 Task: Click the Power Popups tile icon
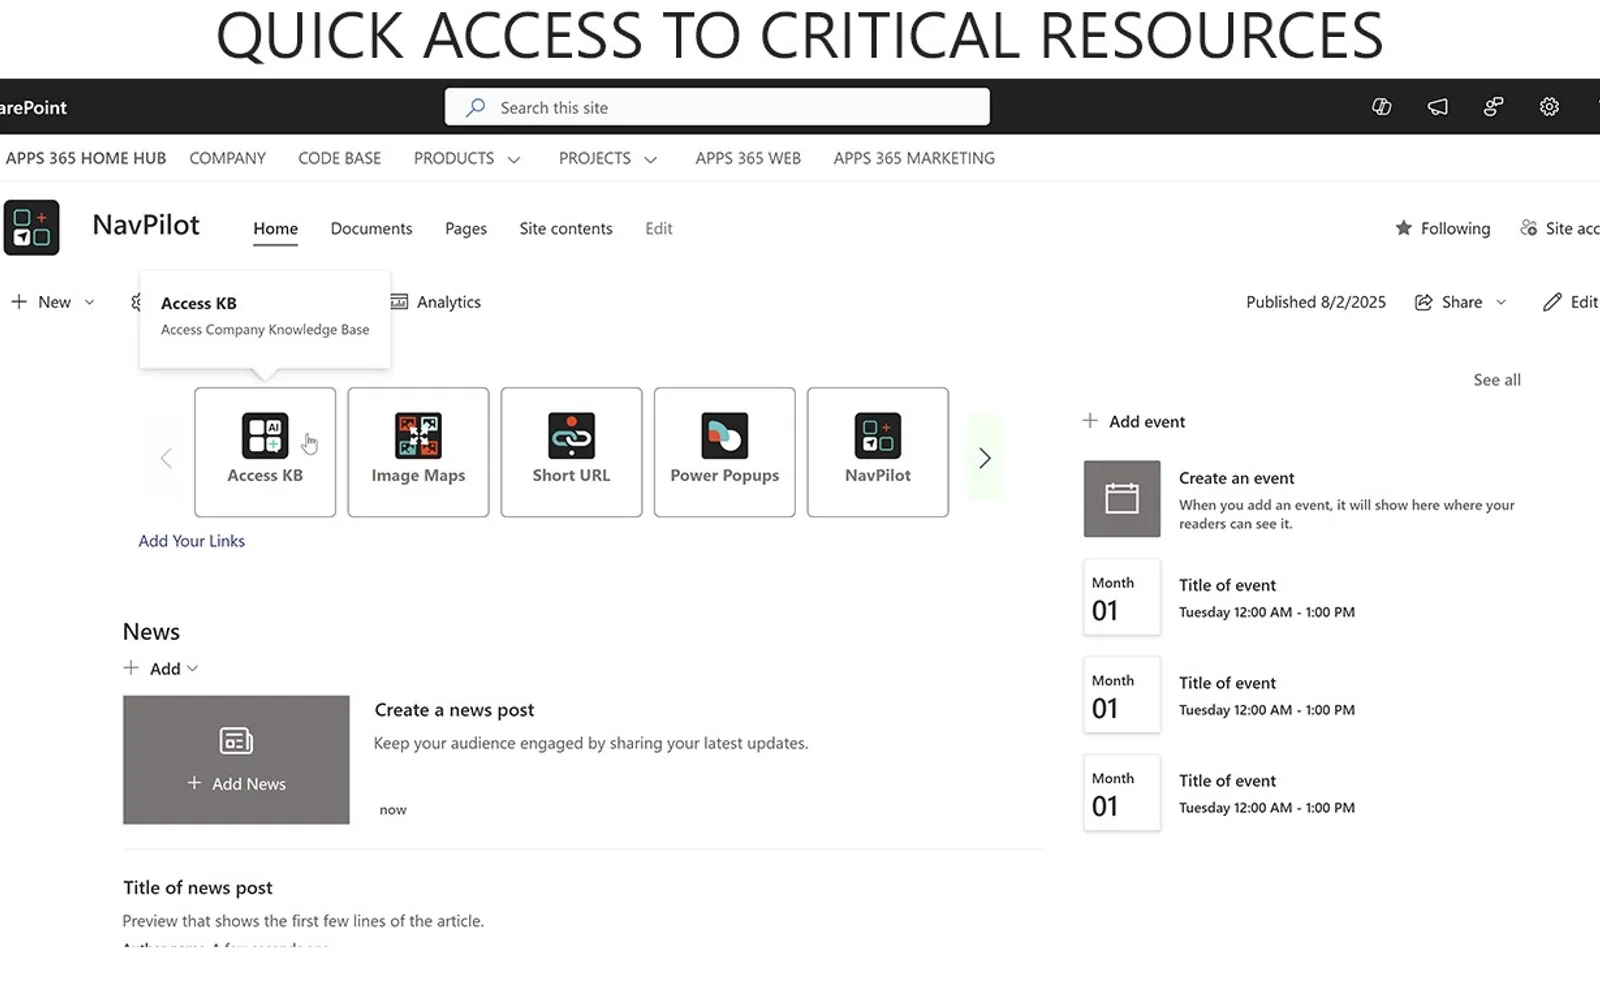[724, 436]
